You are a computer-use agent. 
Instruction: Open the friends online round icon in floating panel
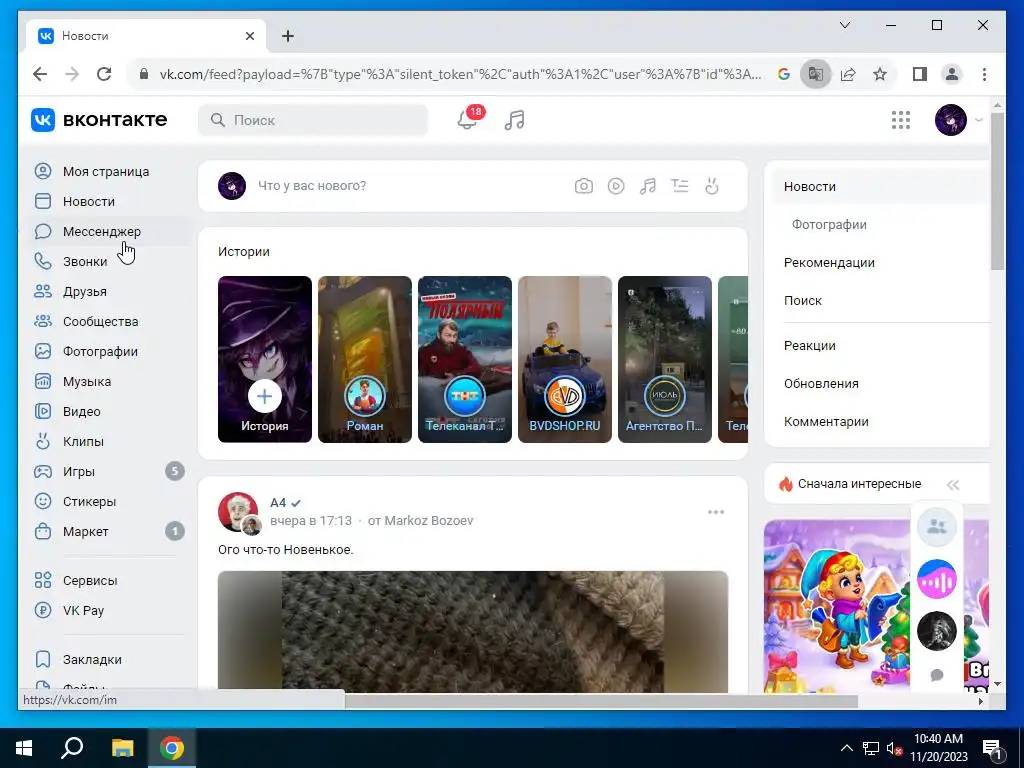tap(936, 526)
